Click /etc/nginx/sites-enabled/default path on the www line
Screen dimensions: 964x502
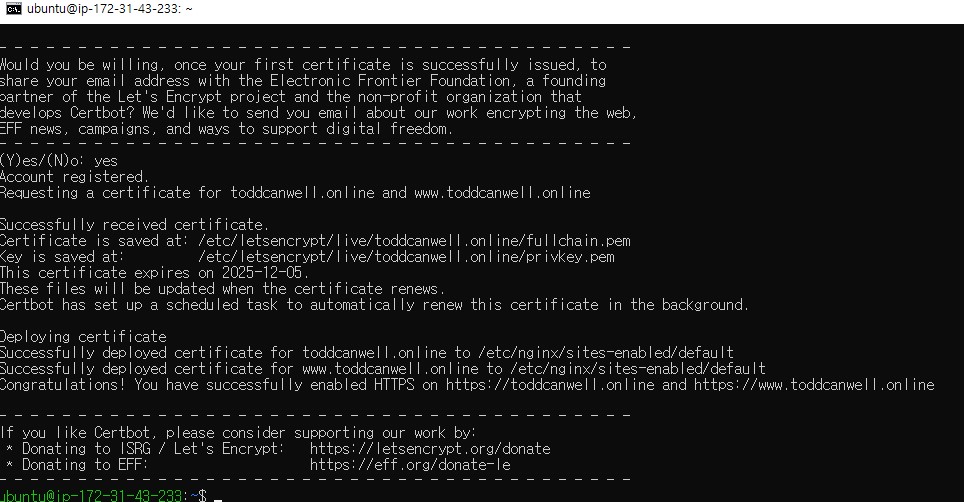(638, 369)
